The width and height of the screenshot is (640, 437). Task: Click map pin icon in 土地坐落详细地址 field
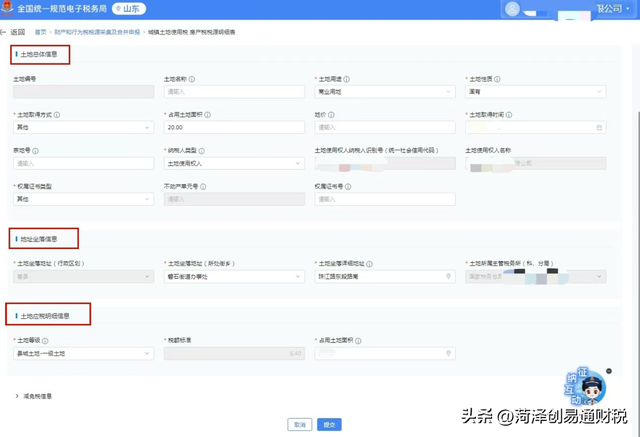[448, 276]
